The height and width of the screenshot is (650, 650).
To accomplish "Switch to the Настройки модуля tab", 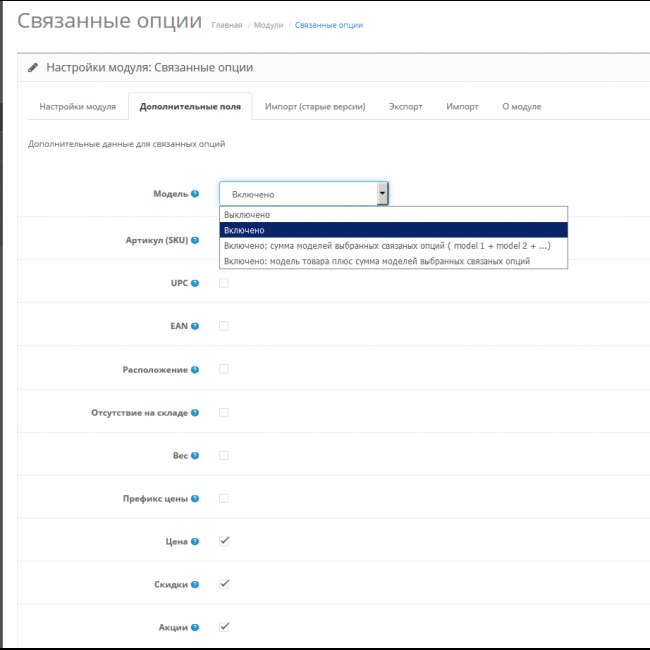I will click(x=78, y=106).
